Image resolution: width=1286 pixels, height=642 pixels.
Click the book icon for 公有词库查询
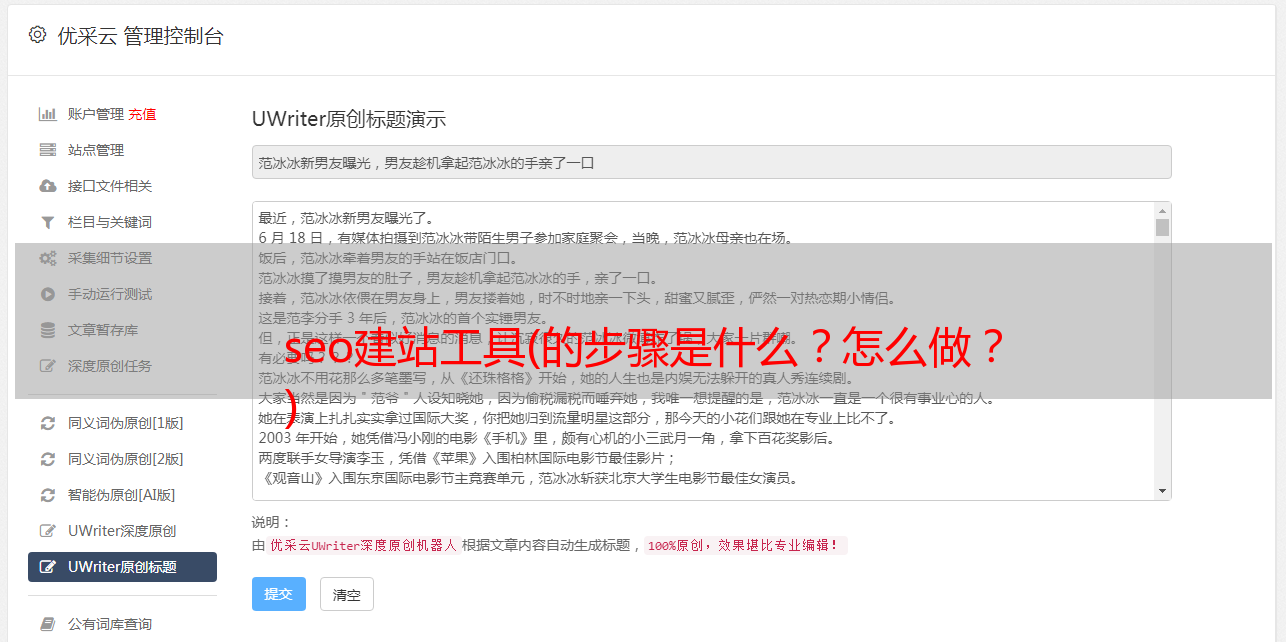click(x=47, y=624)
